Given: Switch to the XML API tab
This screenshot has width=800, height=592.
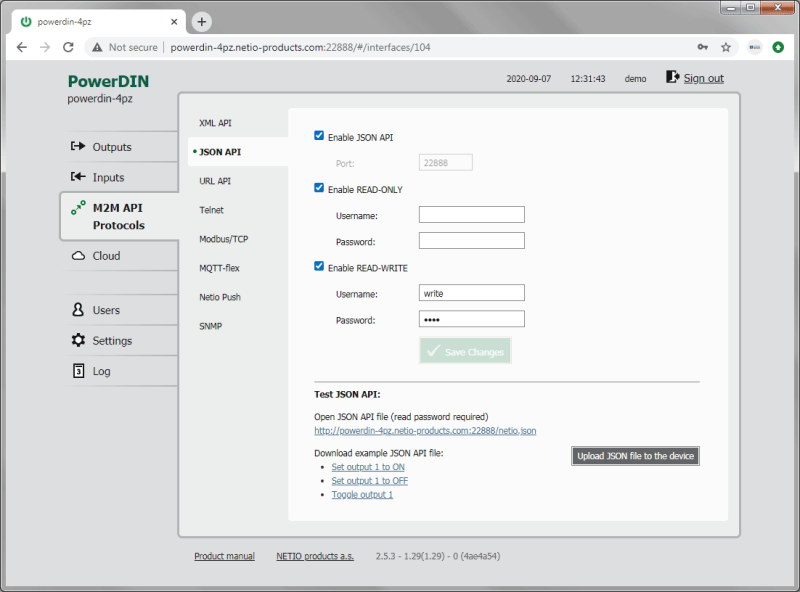Looking at the screenshot, I should [217, 123].
